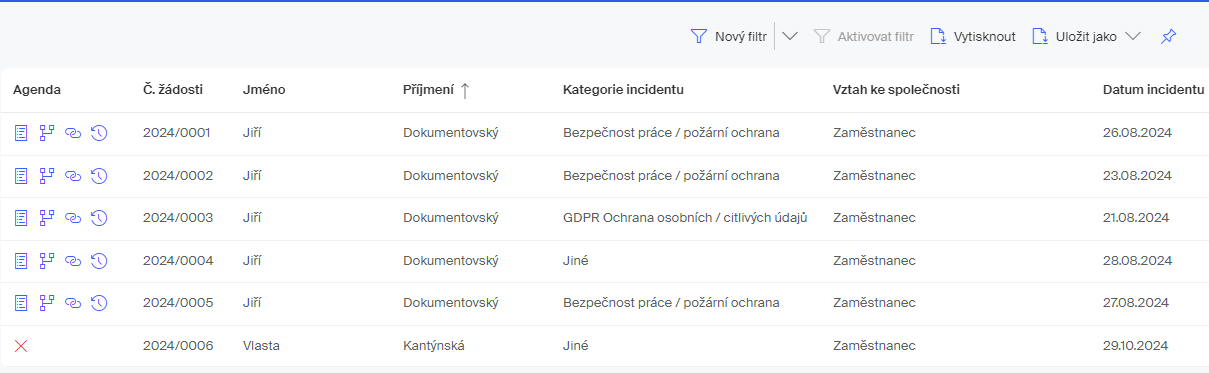The width and height of the screenshot is (1209, 373).
Task: Click history icon for request 2024/0001
Action: (x=99, y=133)
